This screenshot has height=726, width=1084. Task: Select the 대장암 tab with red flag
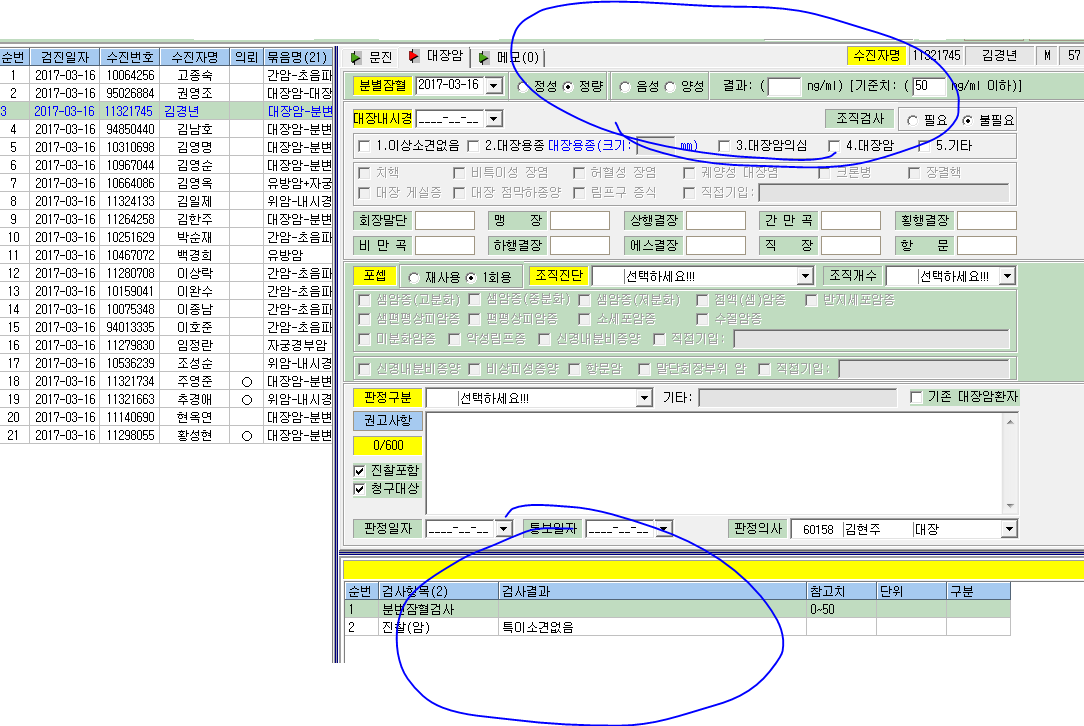click(436, 56)
